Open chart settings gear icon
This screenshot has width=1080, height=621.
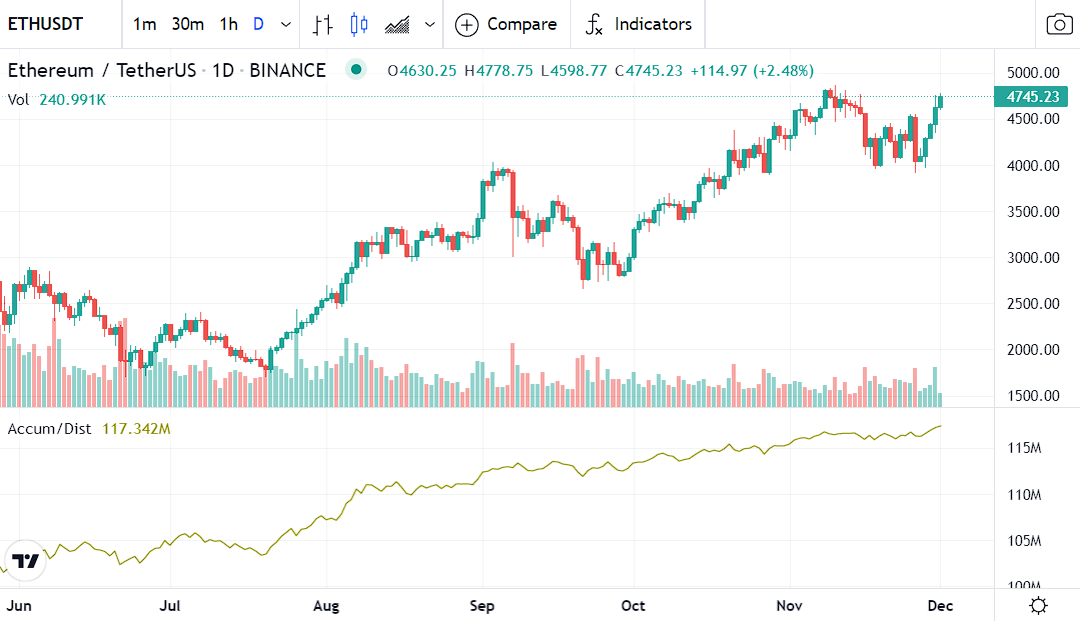point(1038,605)
